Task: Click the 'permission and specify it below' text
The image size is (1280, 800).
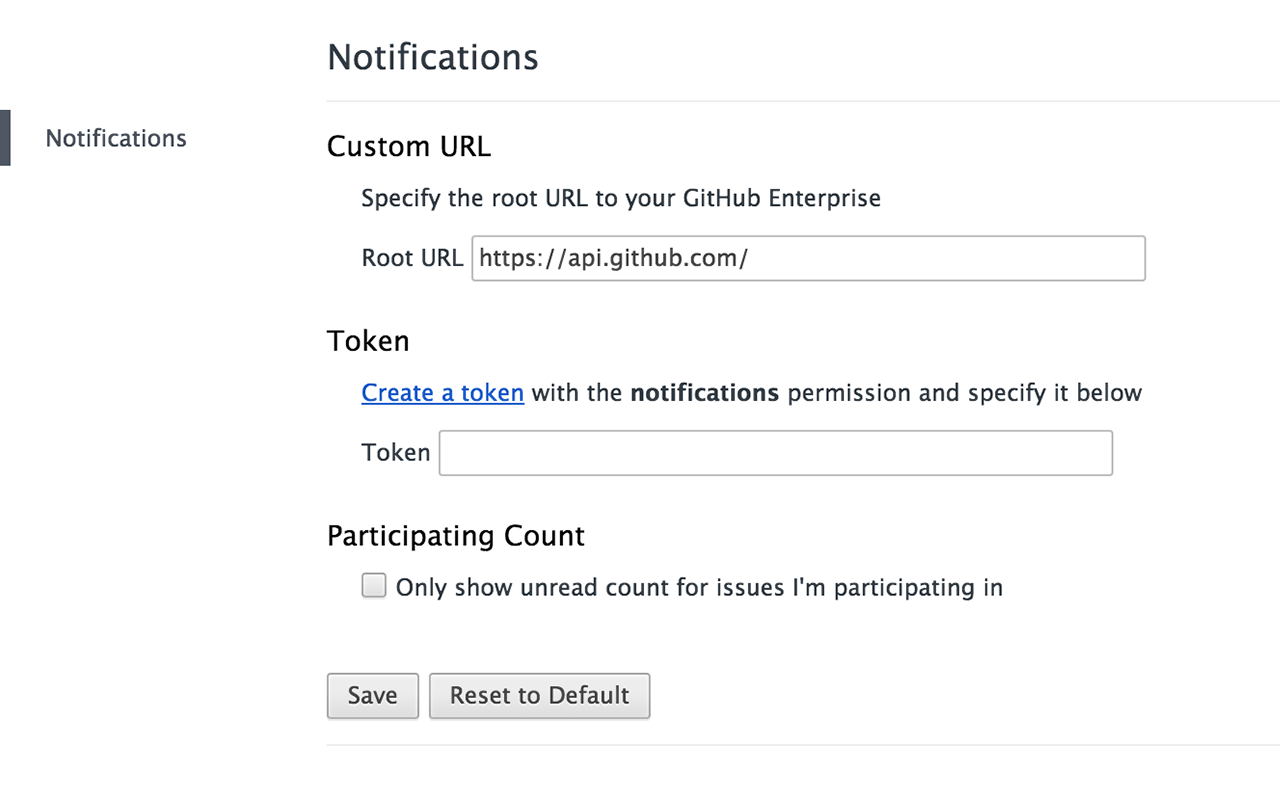Action: pyautogui.click(x=964, y=393)
